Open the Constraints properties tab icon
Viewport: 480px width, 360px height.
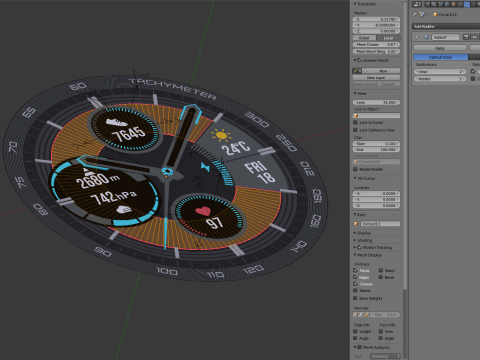[x=460, y=4]
